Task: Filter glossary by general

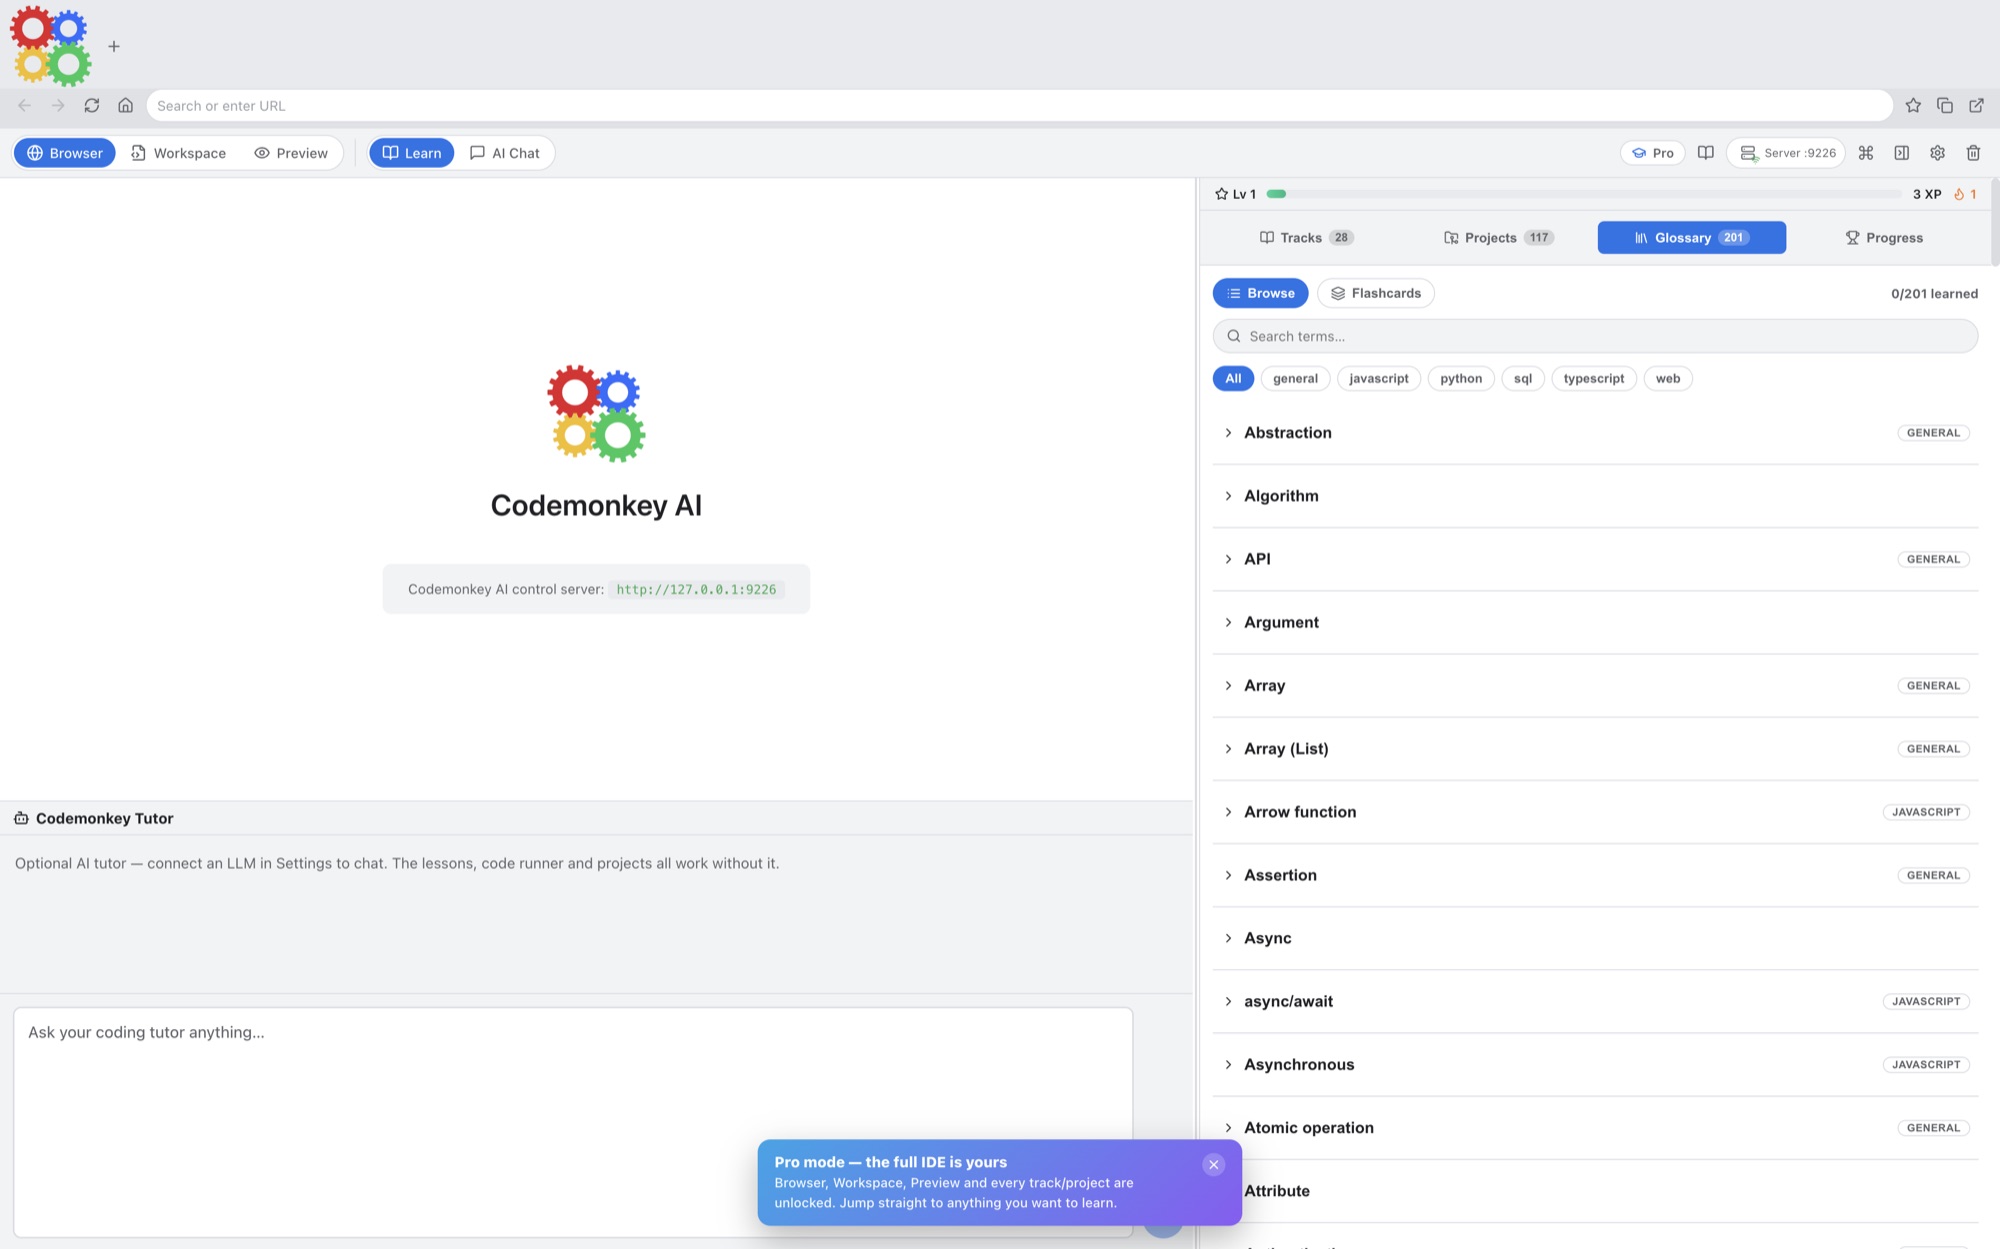Action: tap(1295, 378)
